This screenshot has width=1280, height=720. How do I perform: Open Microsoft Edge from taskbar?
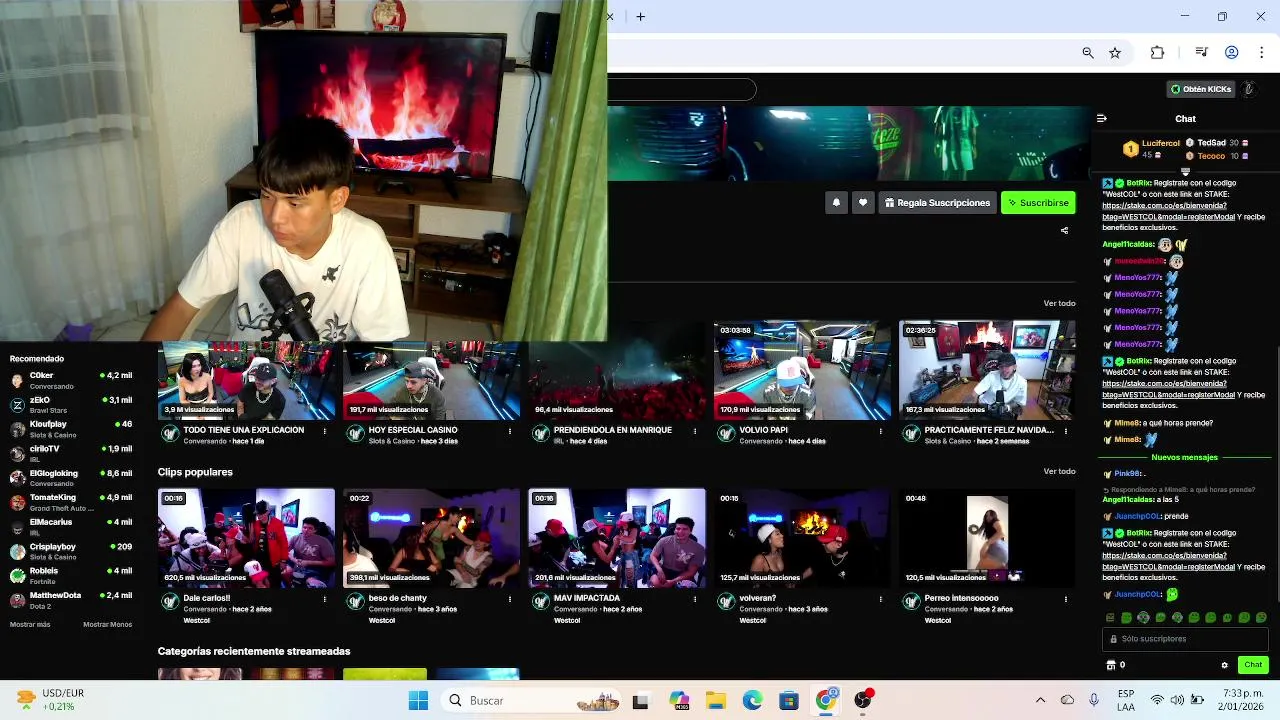pos(752,700)
